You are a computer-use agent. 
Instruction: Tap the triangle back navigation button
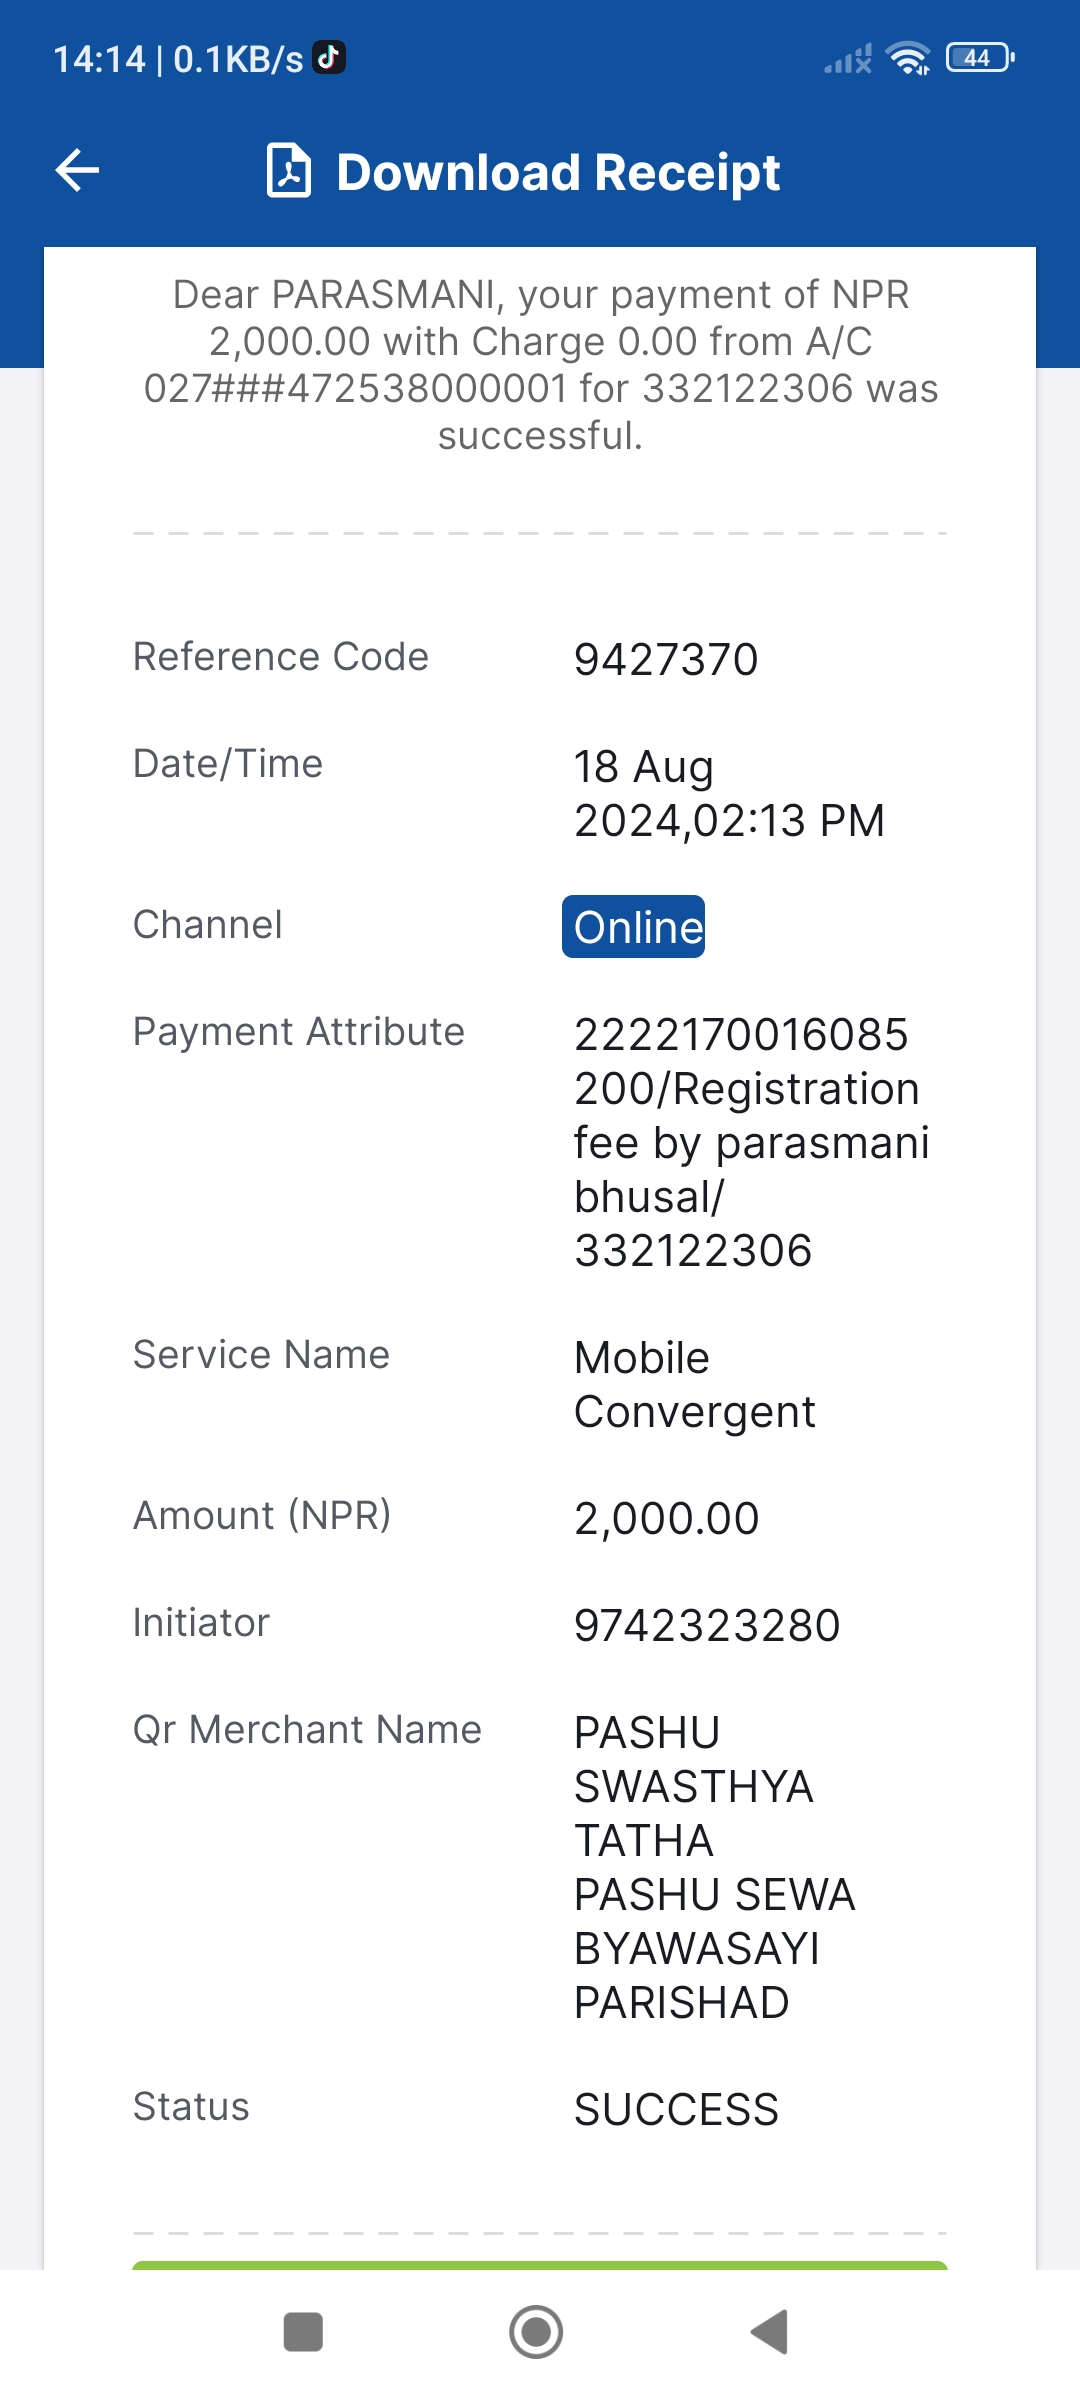[x=769, y=2332]
